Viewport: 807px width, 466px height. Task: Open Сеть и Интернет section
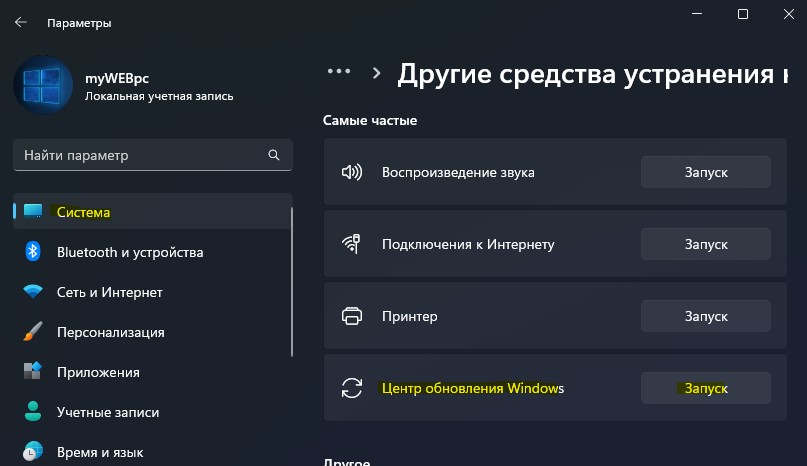pos(153,292)
